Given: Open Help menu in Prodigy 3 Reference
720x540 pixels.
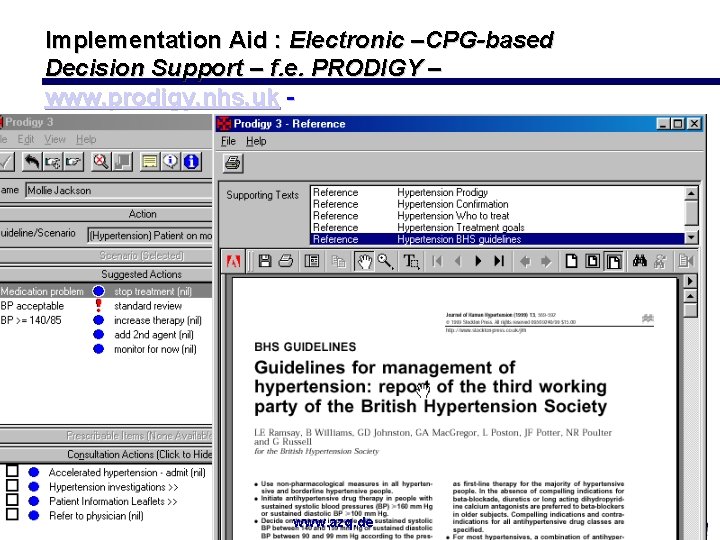Looking at the screenshot, I should coord(256,141).
